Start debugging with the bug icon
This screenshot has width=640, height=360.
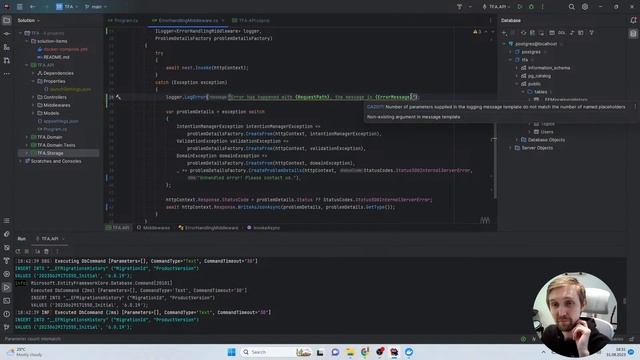click(x=531, y=7)
